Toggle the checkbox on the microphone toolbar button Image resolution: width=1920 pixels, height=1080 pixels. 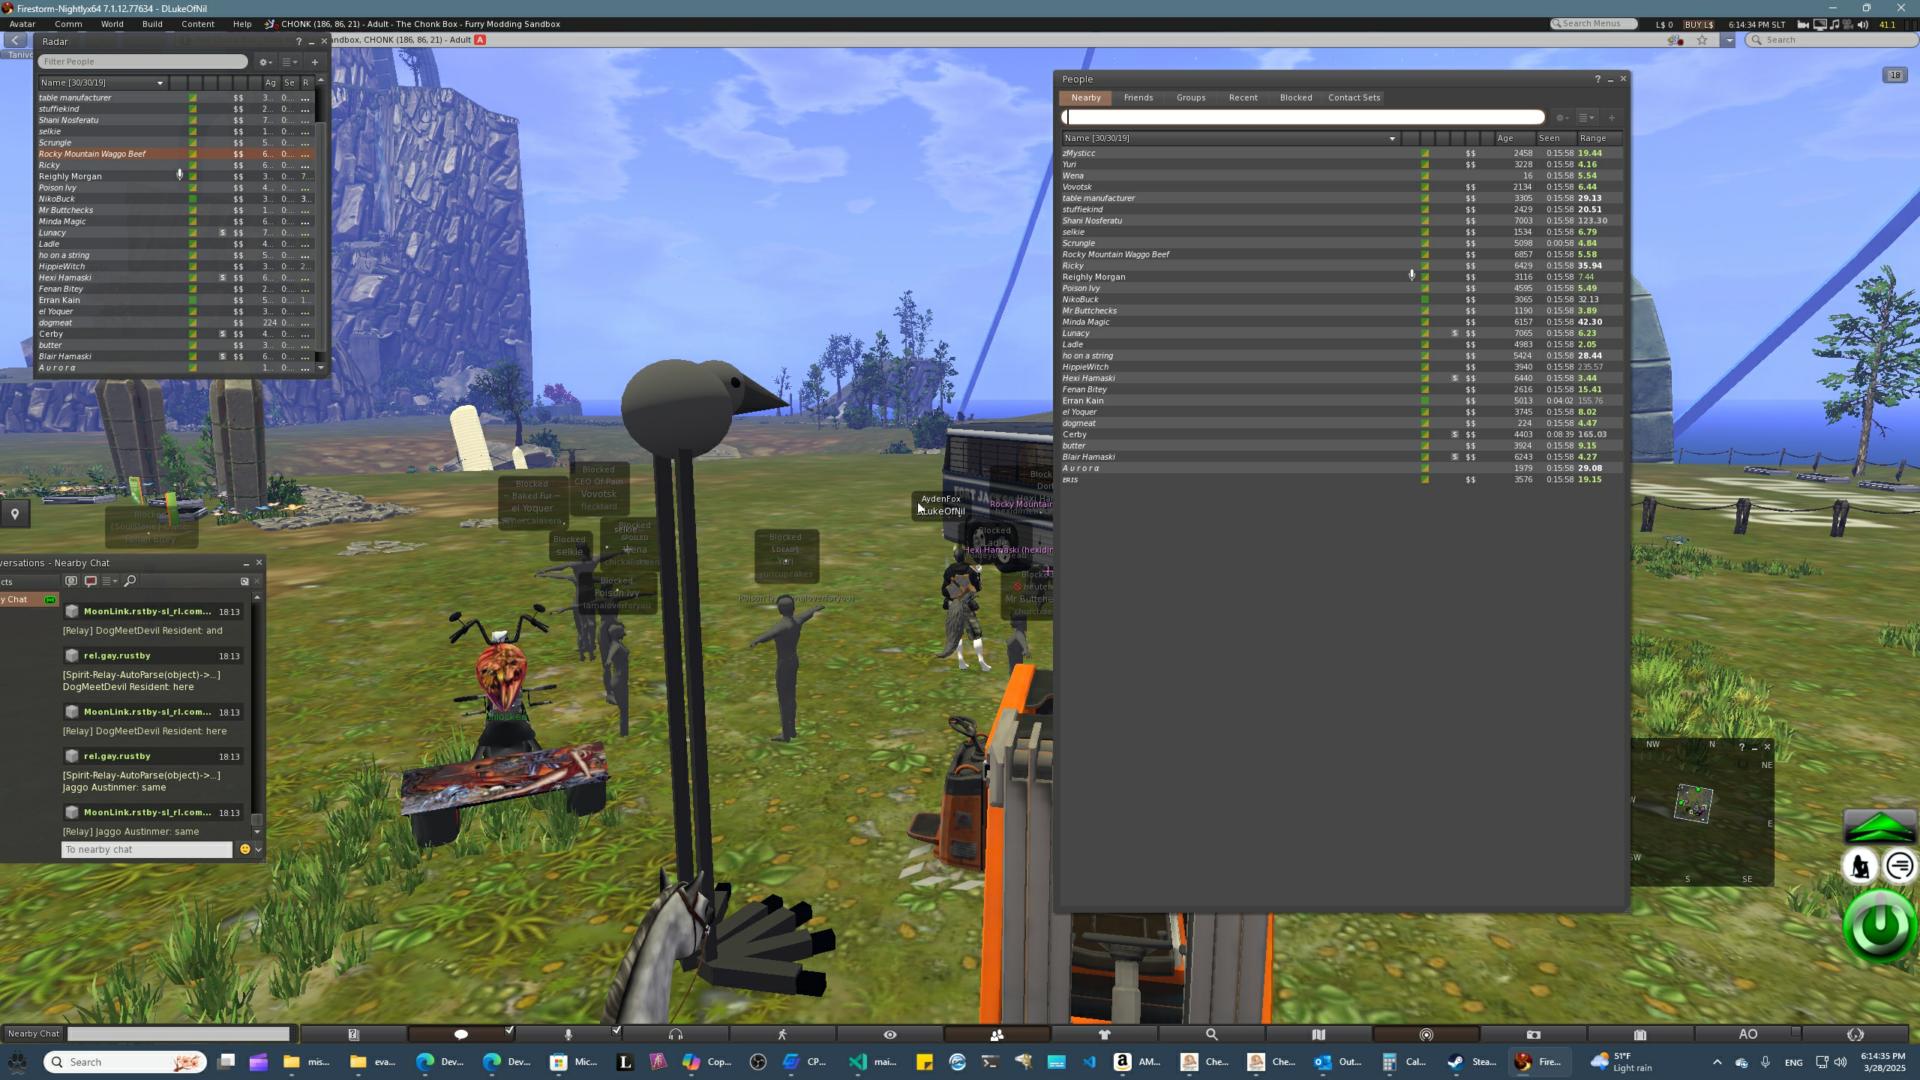pos(616,1029)
